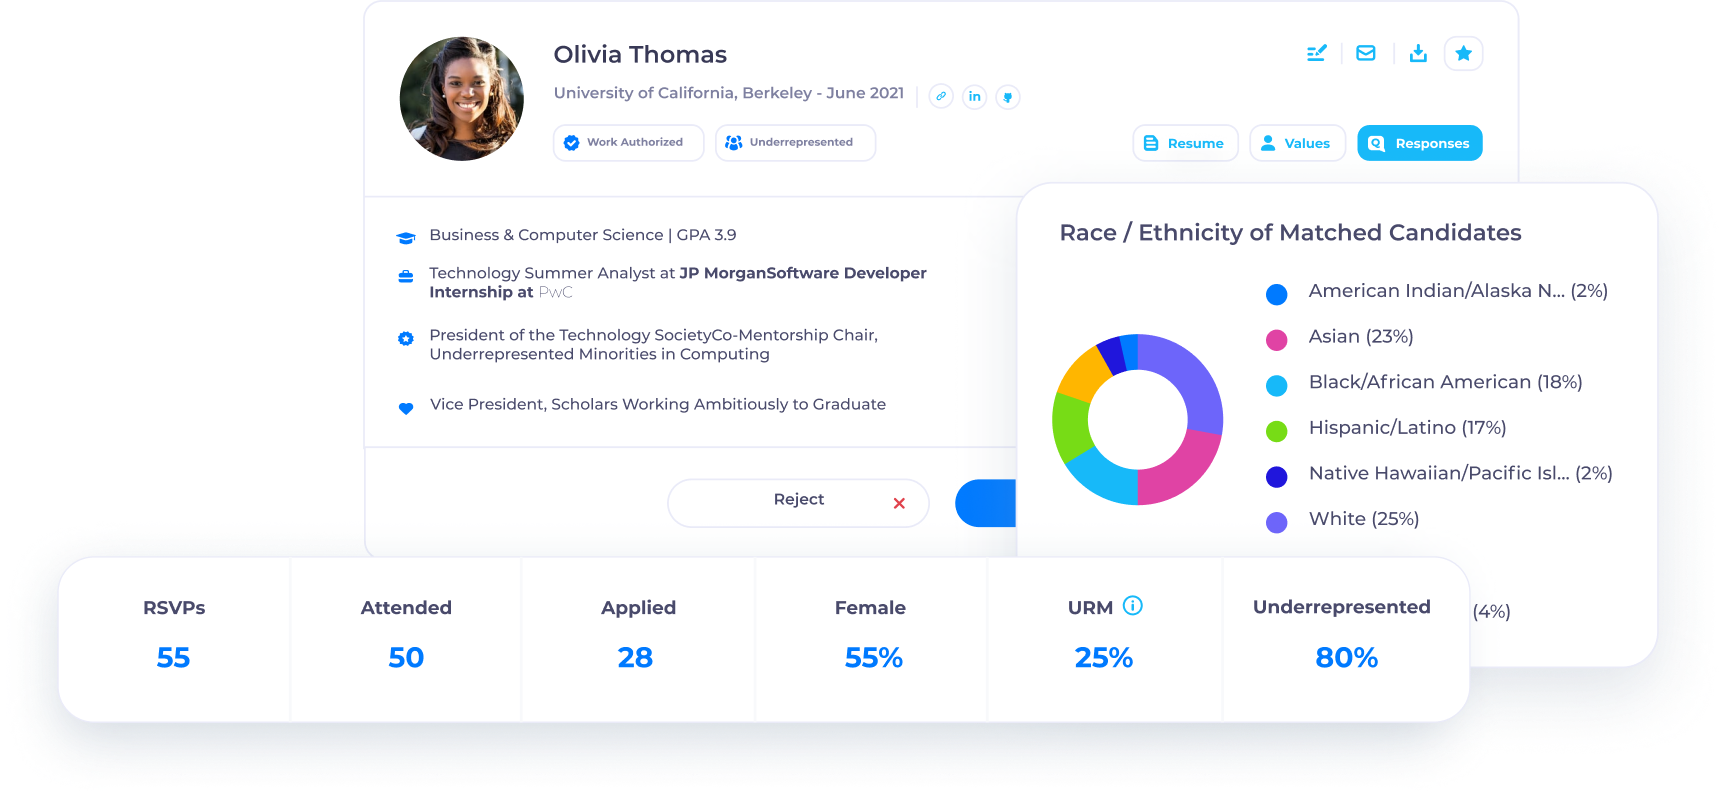Click the White legend color dot

1277,522
